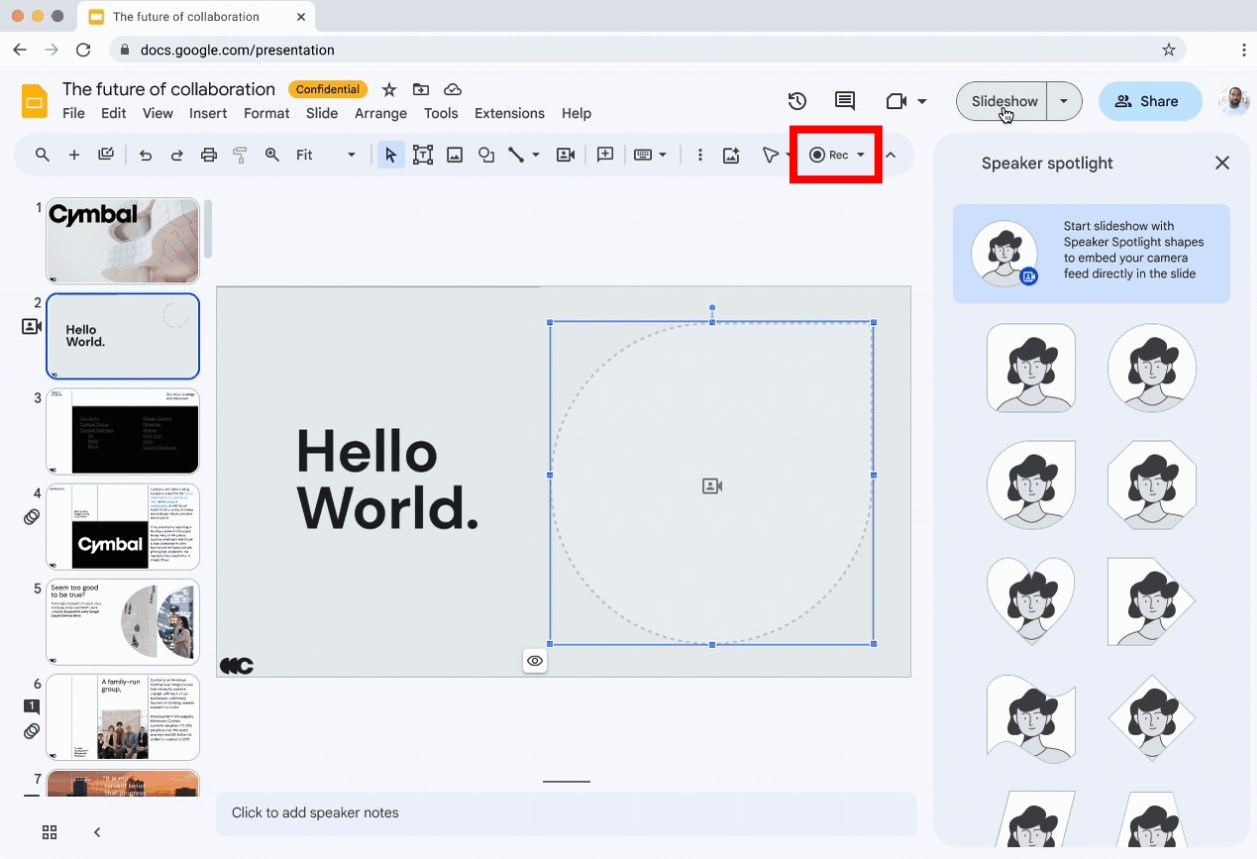Click the insert image icon

[x=455, y=155]
